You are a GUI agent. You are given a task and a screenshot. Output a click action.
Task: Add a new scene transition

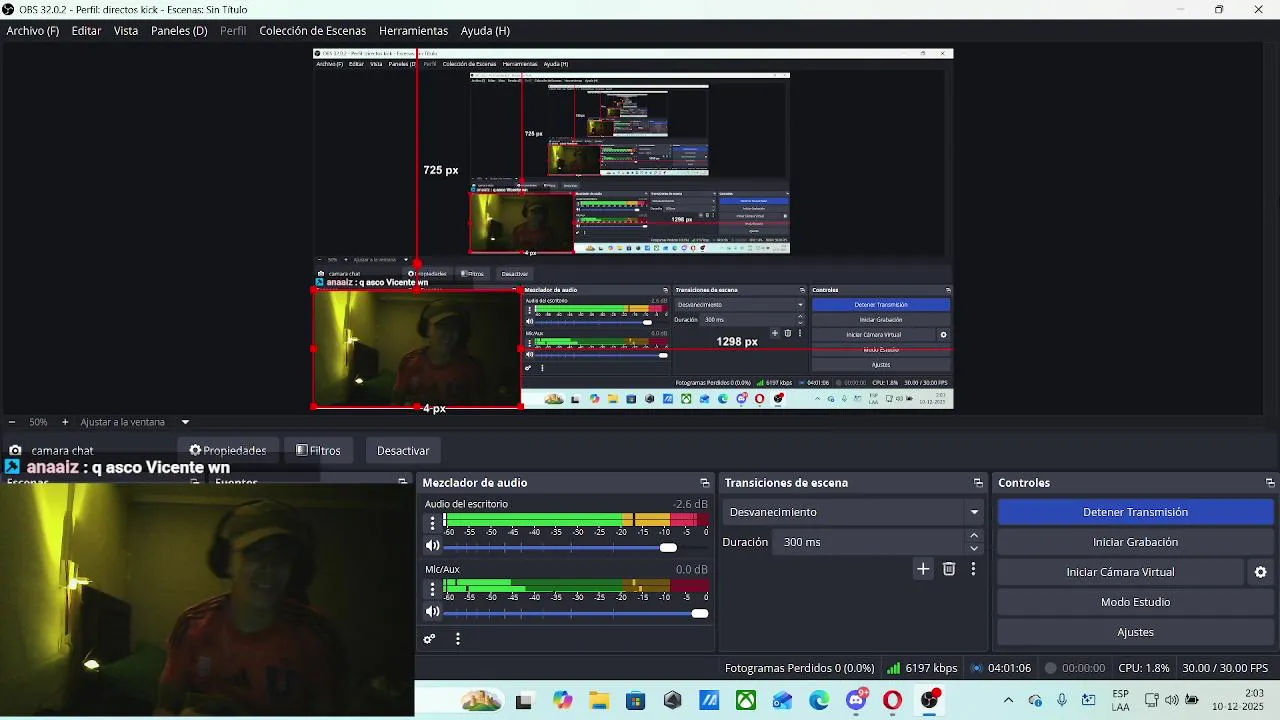pos(923,569)
